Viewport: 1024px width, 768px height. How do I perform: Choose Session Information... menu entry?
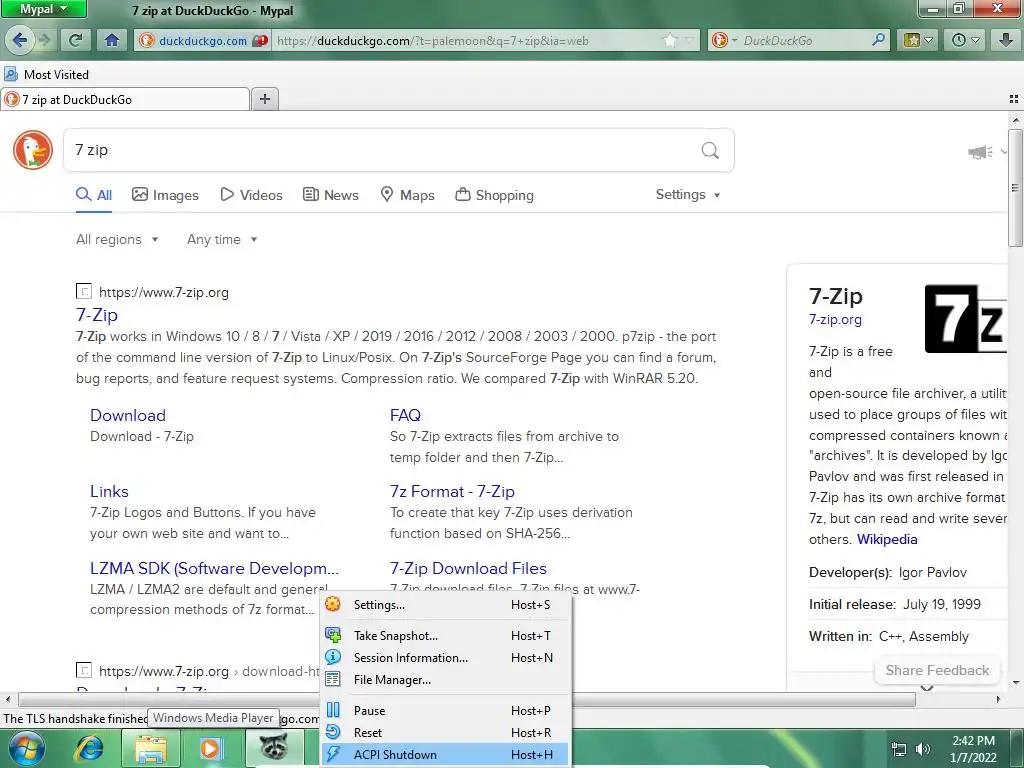pos(445,658)
